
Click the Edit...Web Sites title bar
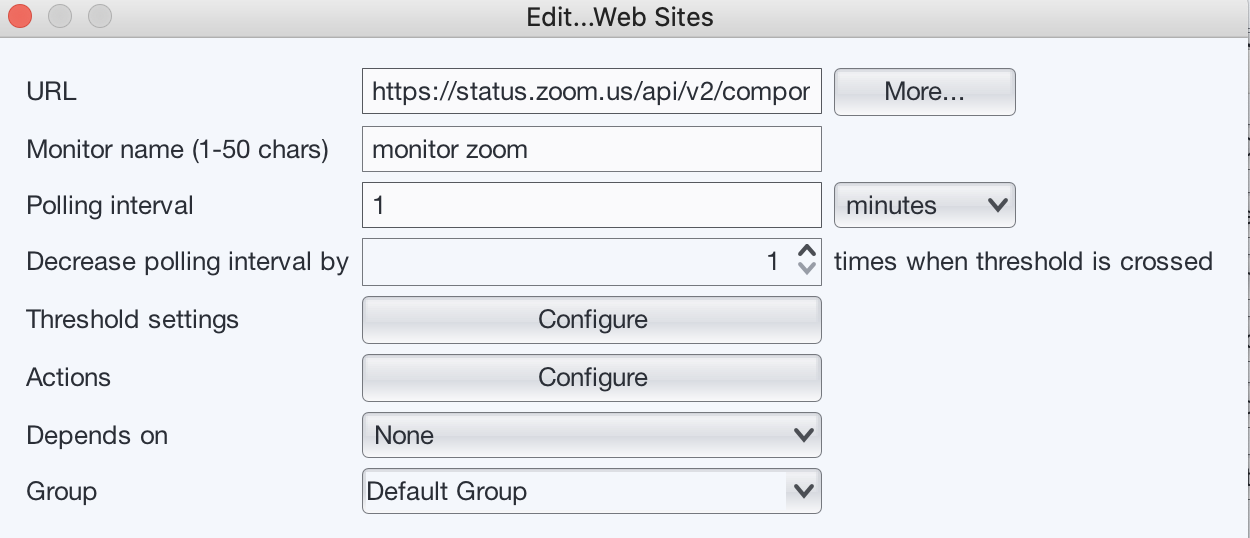(x=620, y=17)
